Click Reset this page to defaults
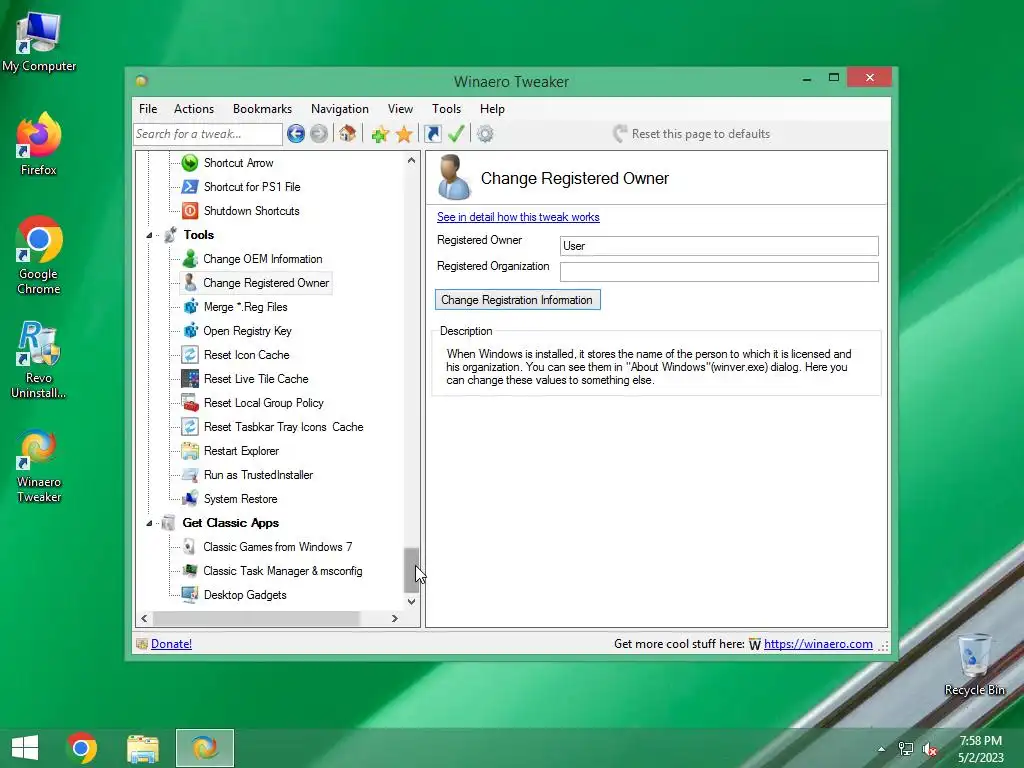Viewport: 1024px width, 768px height. pos(692,134)
